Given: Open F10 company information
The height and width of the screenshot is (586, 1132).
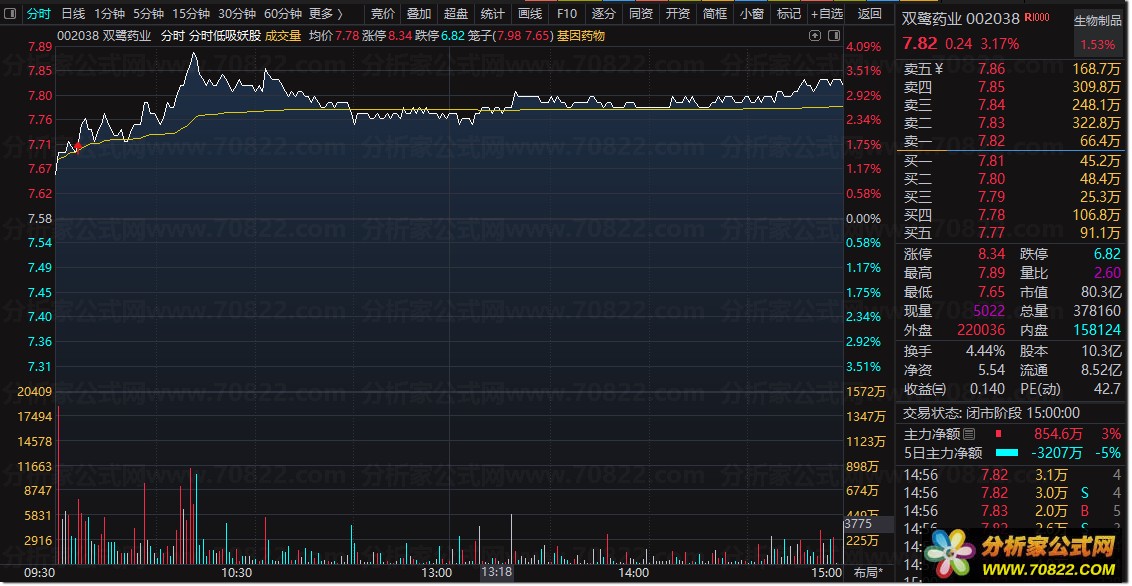Looking at the screenshot, I should click(567, 14).
